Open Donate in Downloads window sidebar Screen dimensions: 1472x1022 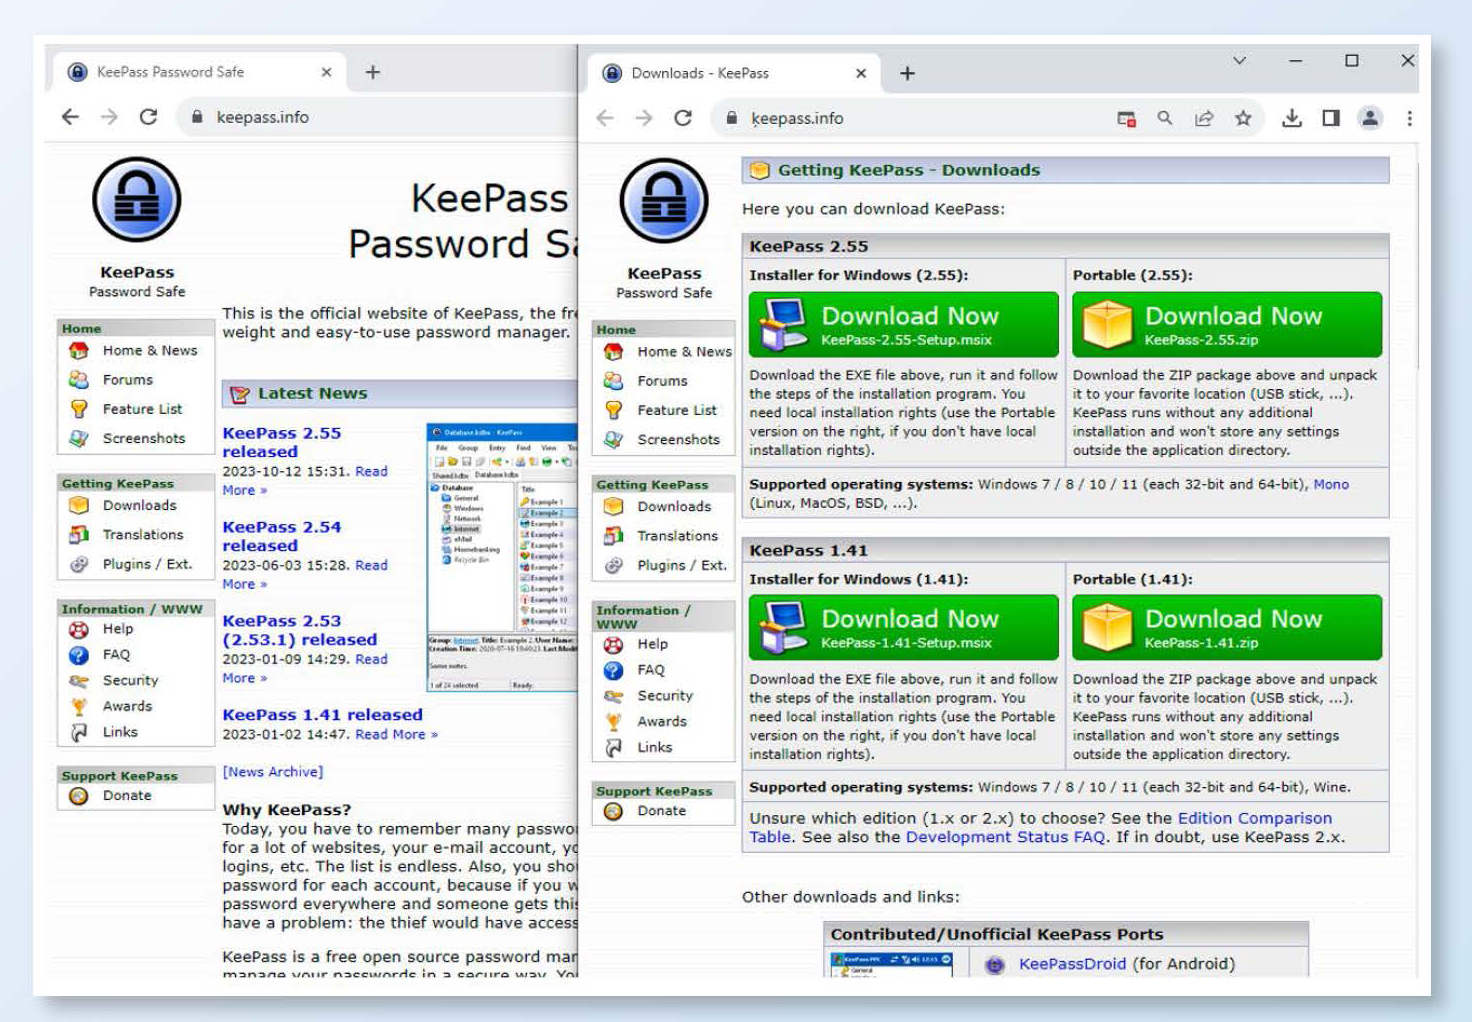661,811
